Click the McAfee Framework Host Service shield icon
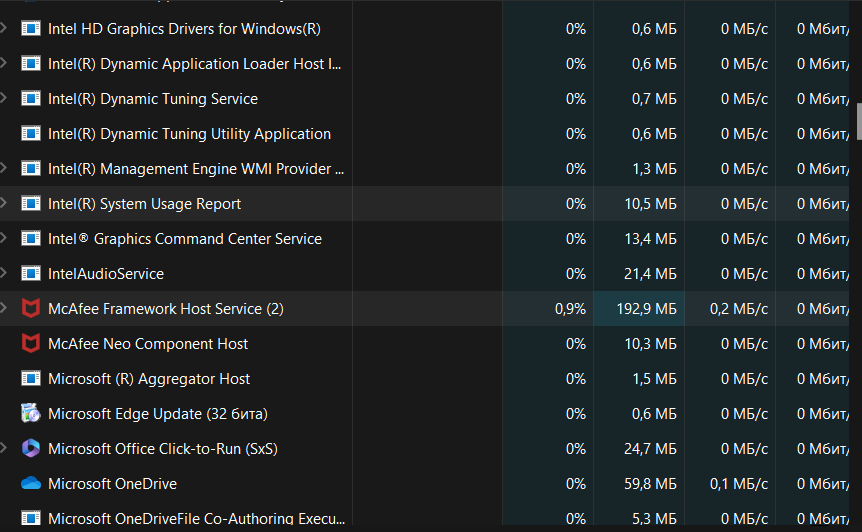Image resolution: width=862 pixels, height=532 pixels. tap(31, 309)
